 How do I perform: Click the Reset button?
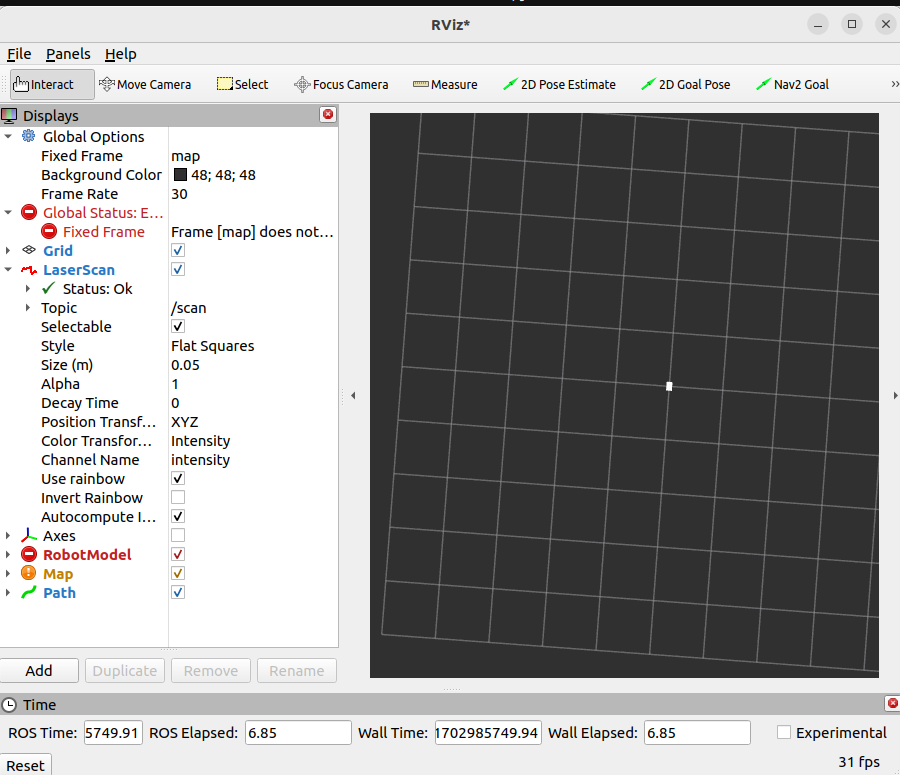point(25,765)
